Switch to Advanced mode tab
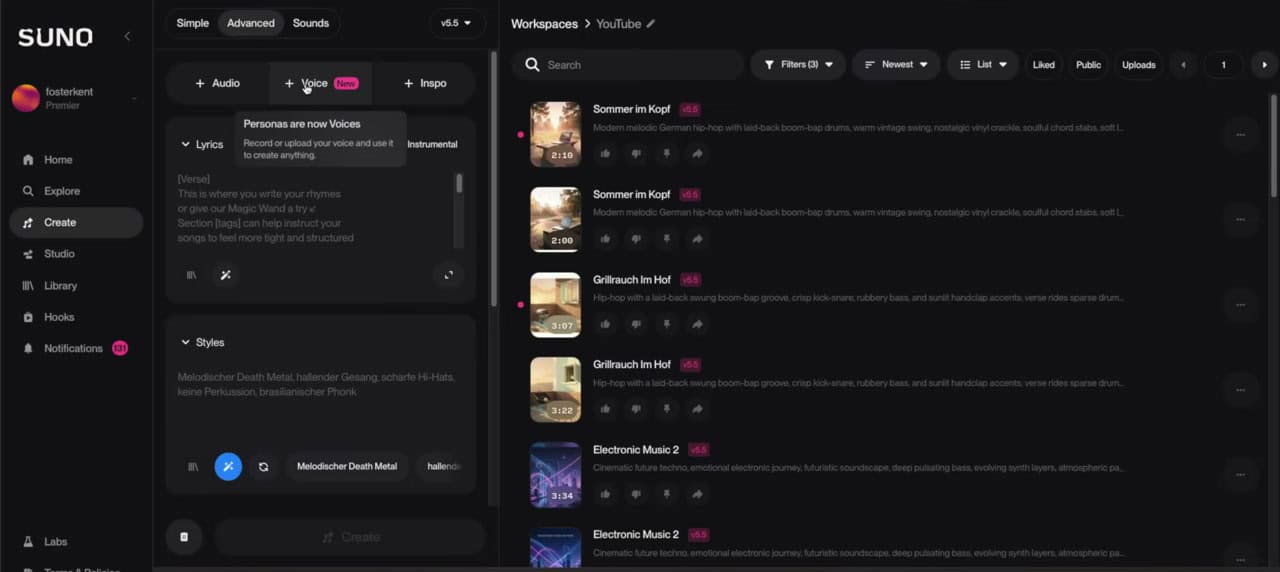1280x572 pixels. (251, 23)
